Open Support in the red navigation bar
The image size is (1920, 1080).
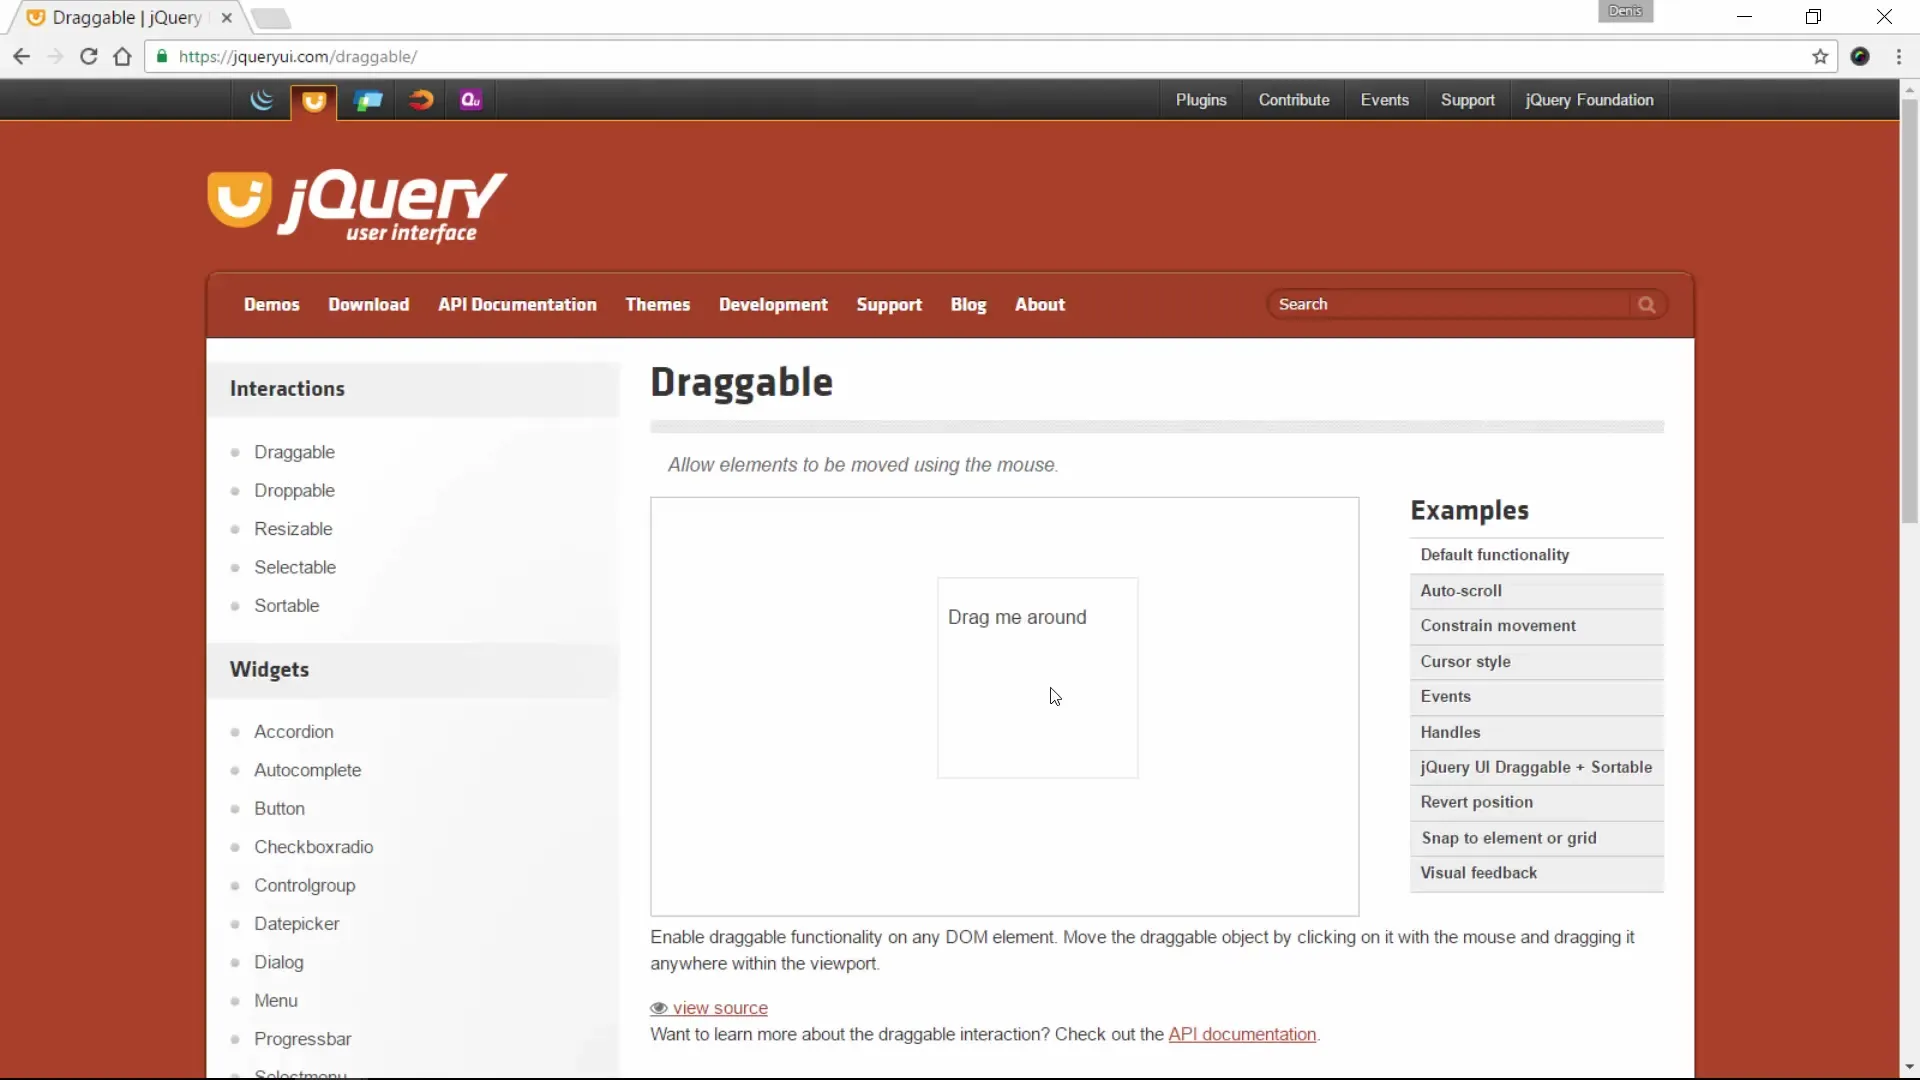coord(889,305)
